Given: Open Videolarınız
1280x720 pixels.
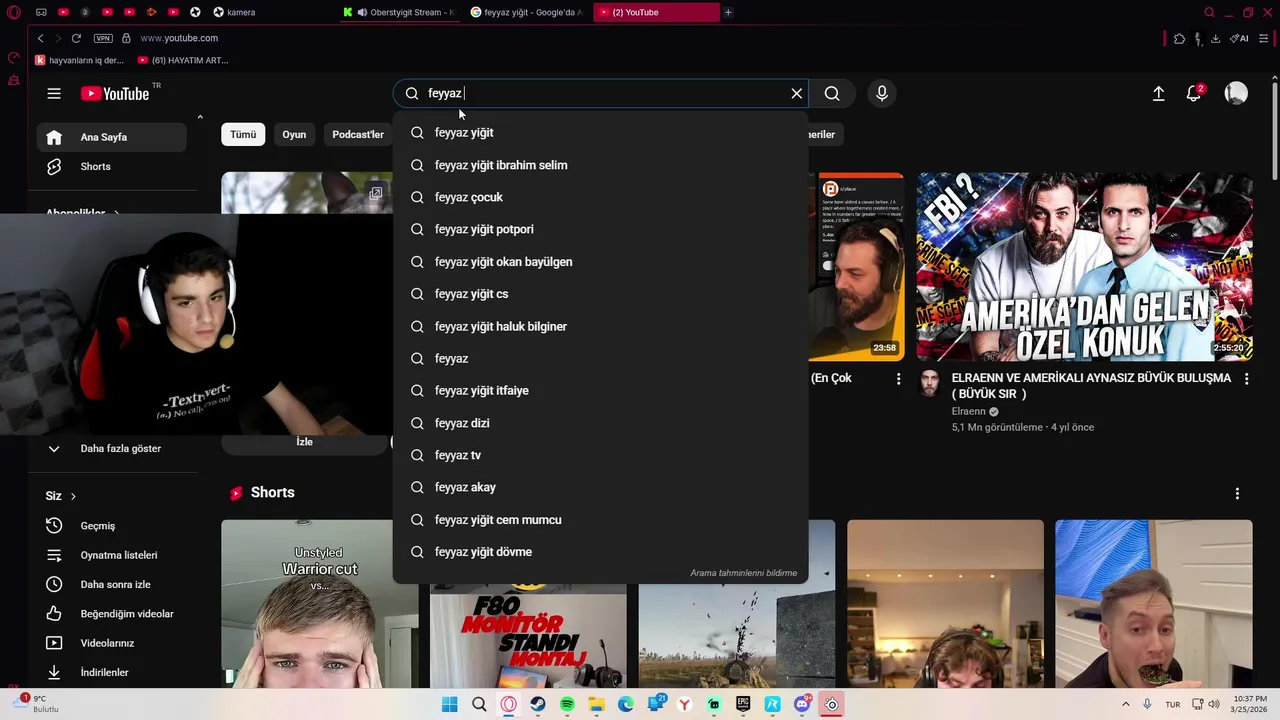Looking at the screenshot, I should [x=112, y=643].
